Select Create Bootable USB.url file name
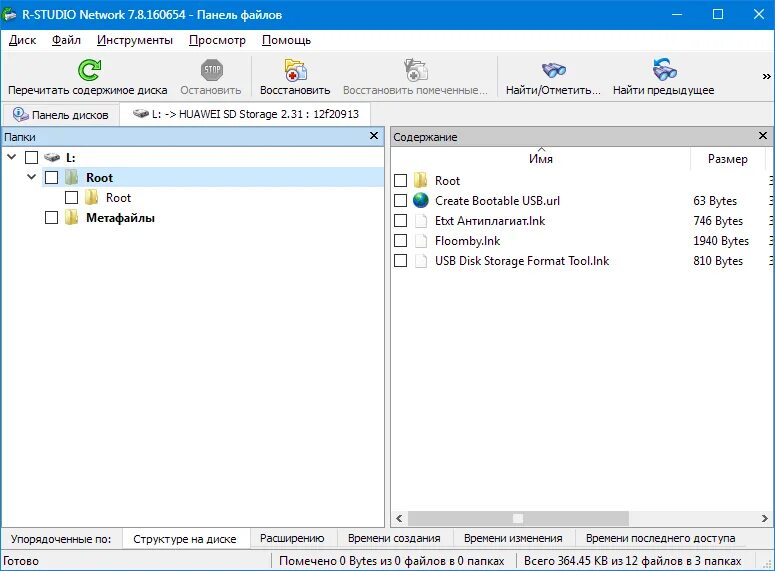Image resolution: width=775 pixels, height=571 pixels. (497, 200)
